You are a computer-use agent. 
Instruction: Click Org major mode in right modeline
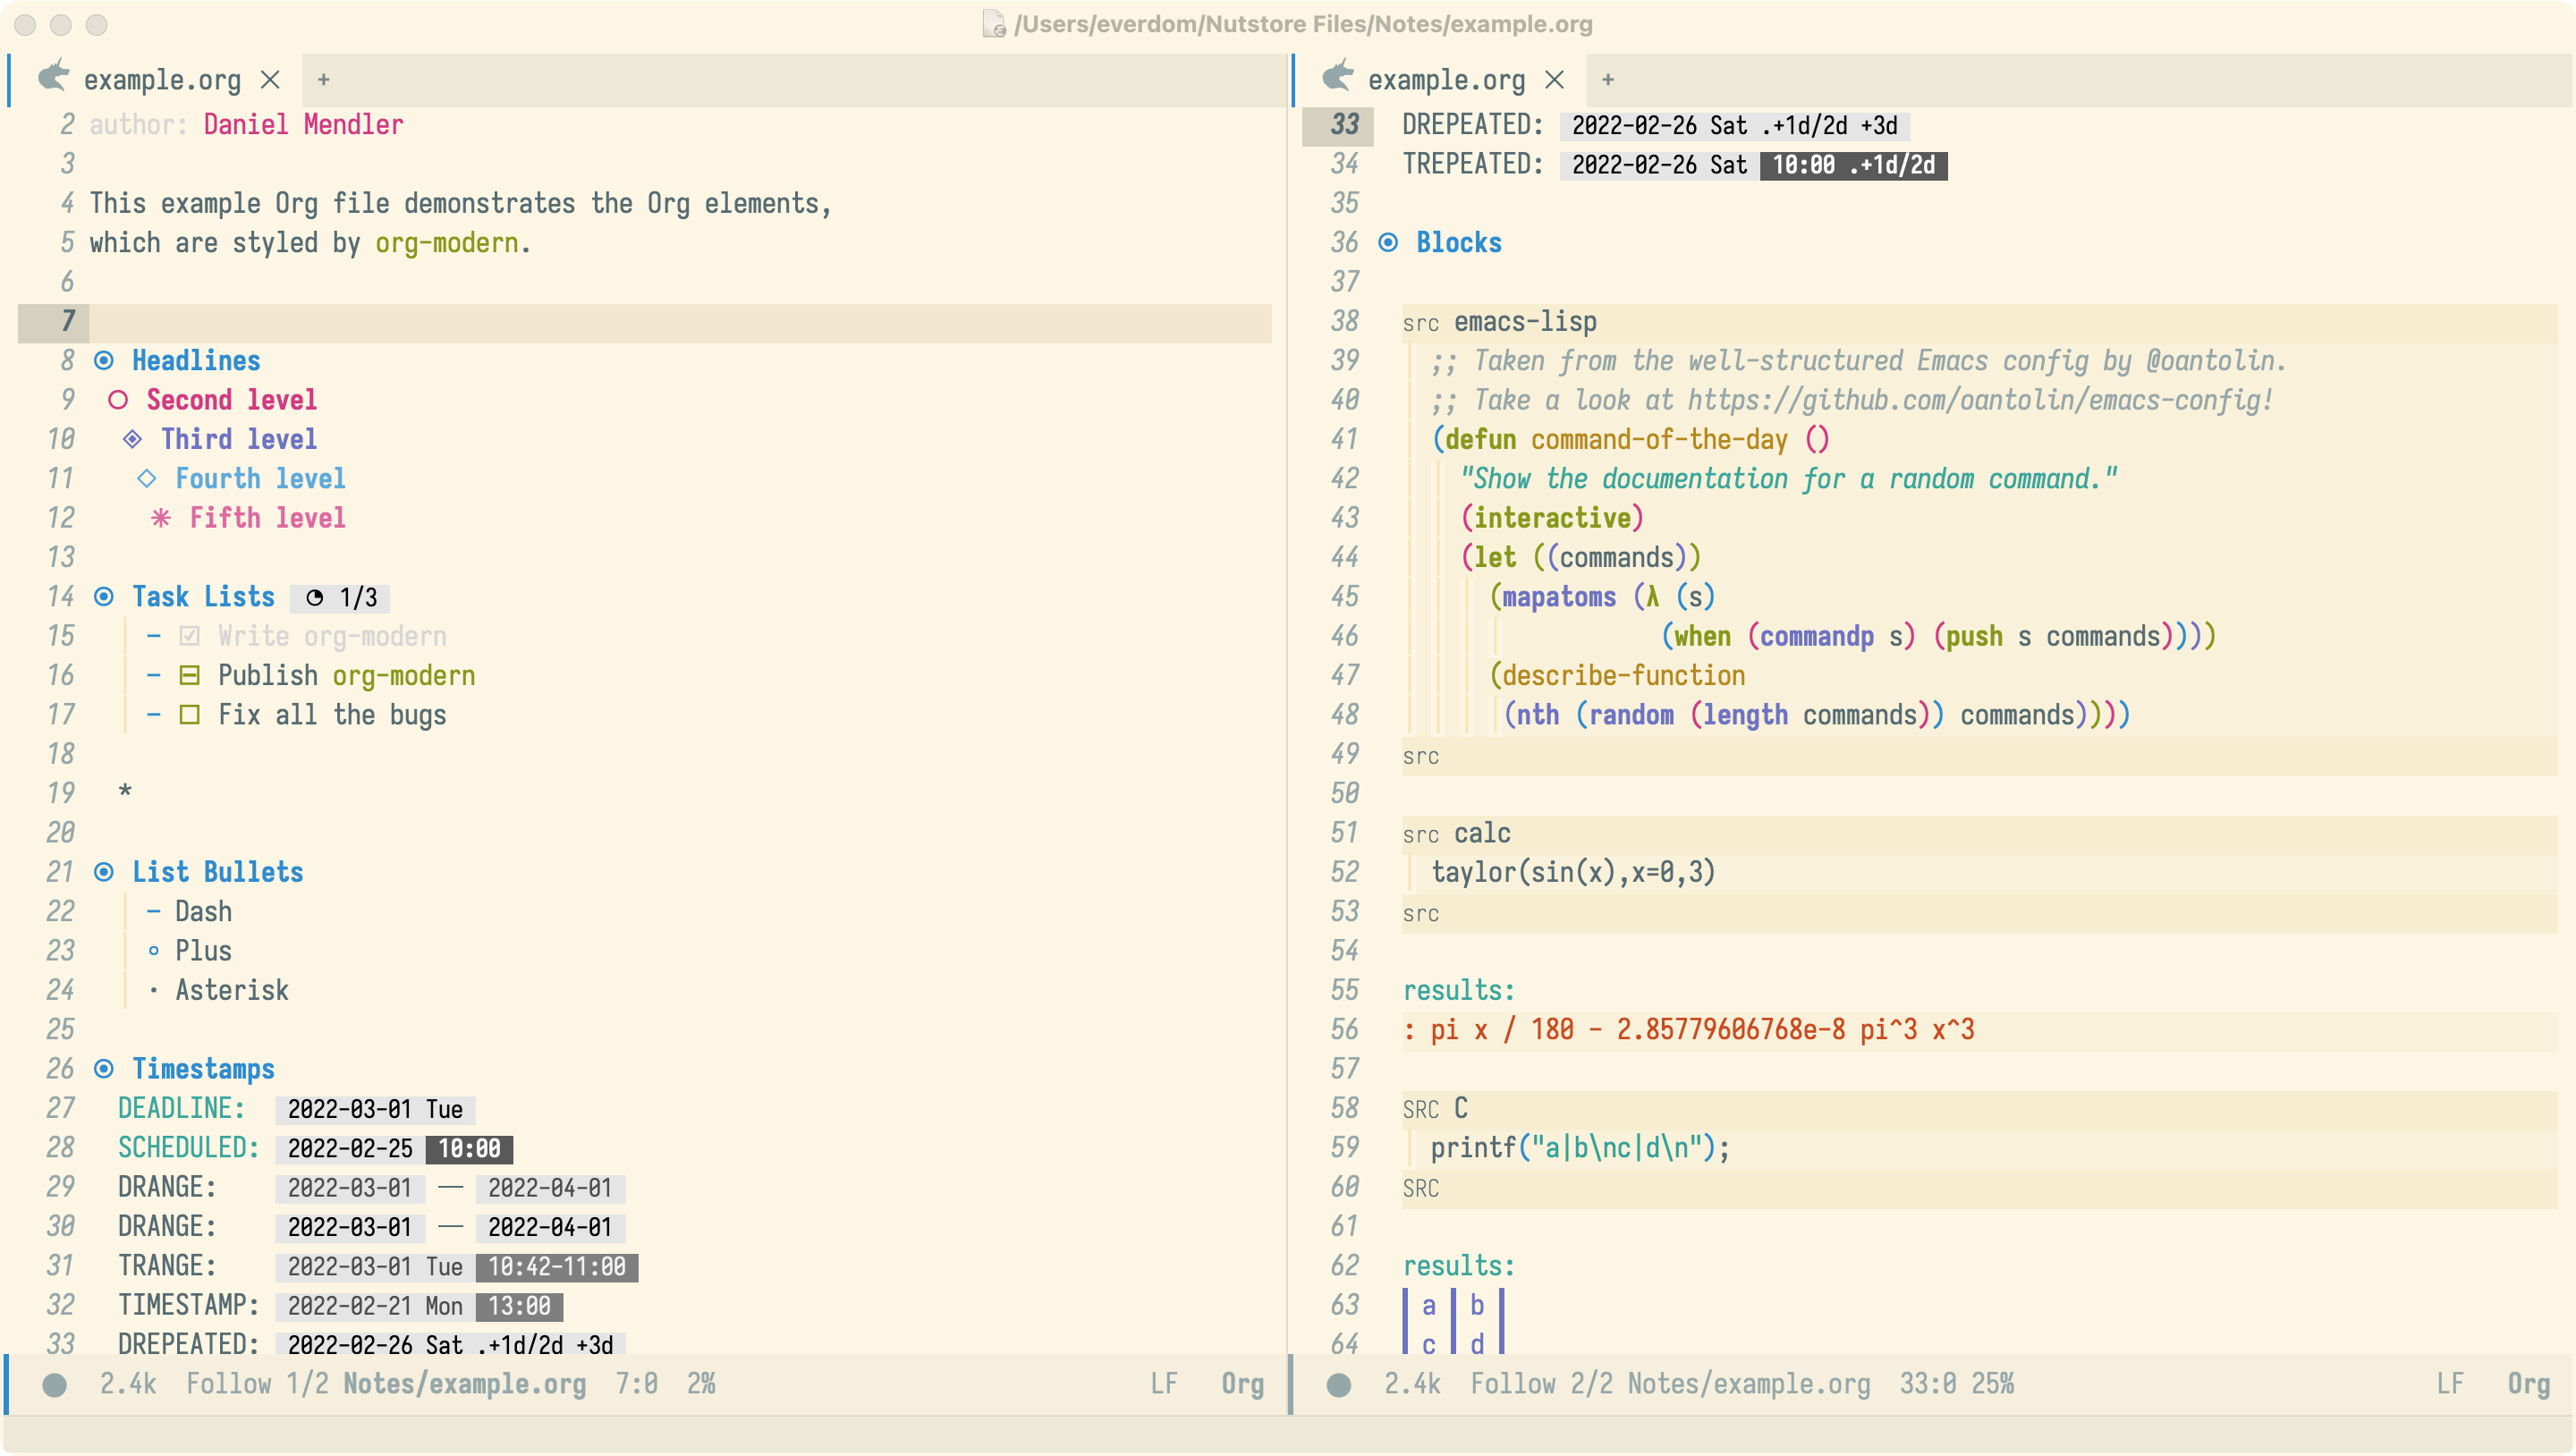tap(2527, 1384)
